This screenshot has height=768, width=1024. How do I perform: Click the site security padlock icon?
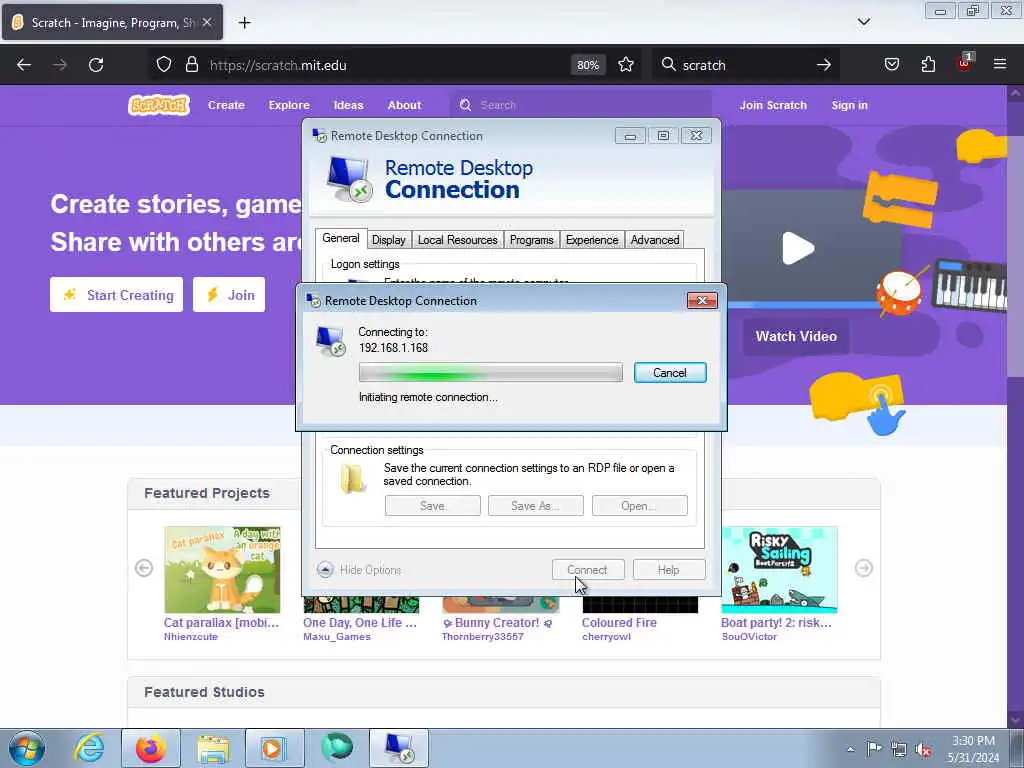(x=191, y=65)
